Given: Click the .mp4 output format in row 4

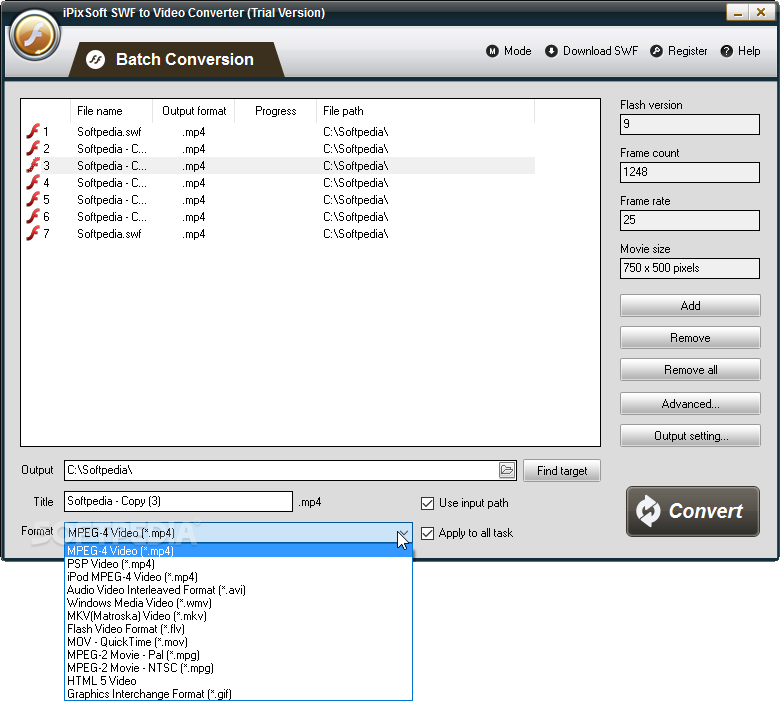Looking at the screenshot, I should pyautogui.click(x=193, y=183).
